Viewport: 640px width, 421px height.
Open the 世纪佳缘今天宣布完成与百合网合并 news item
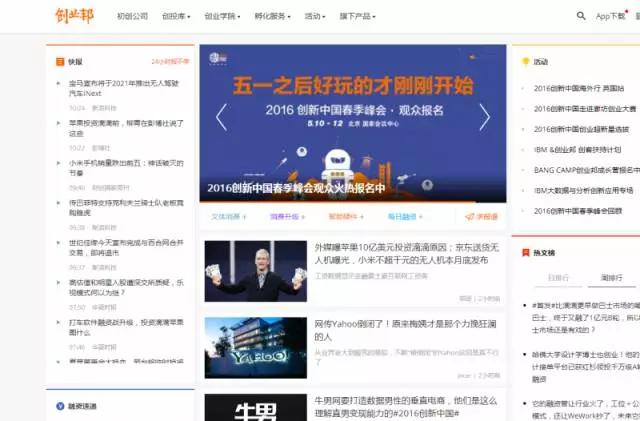[x=126, y=247]
